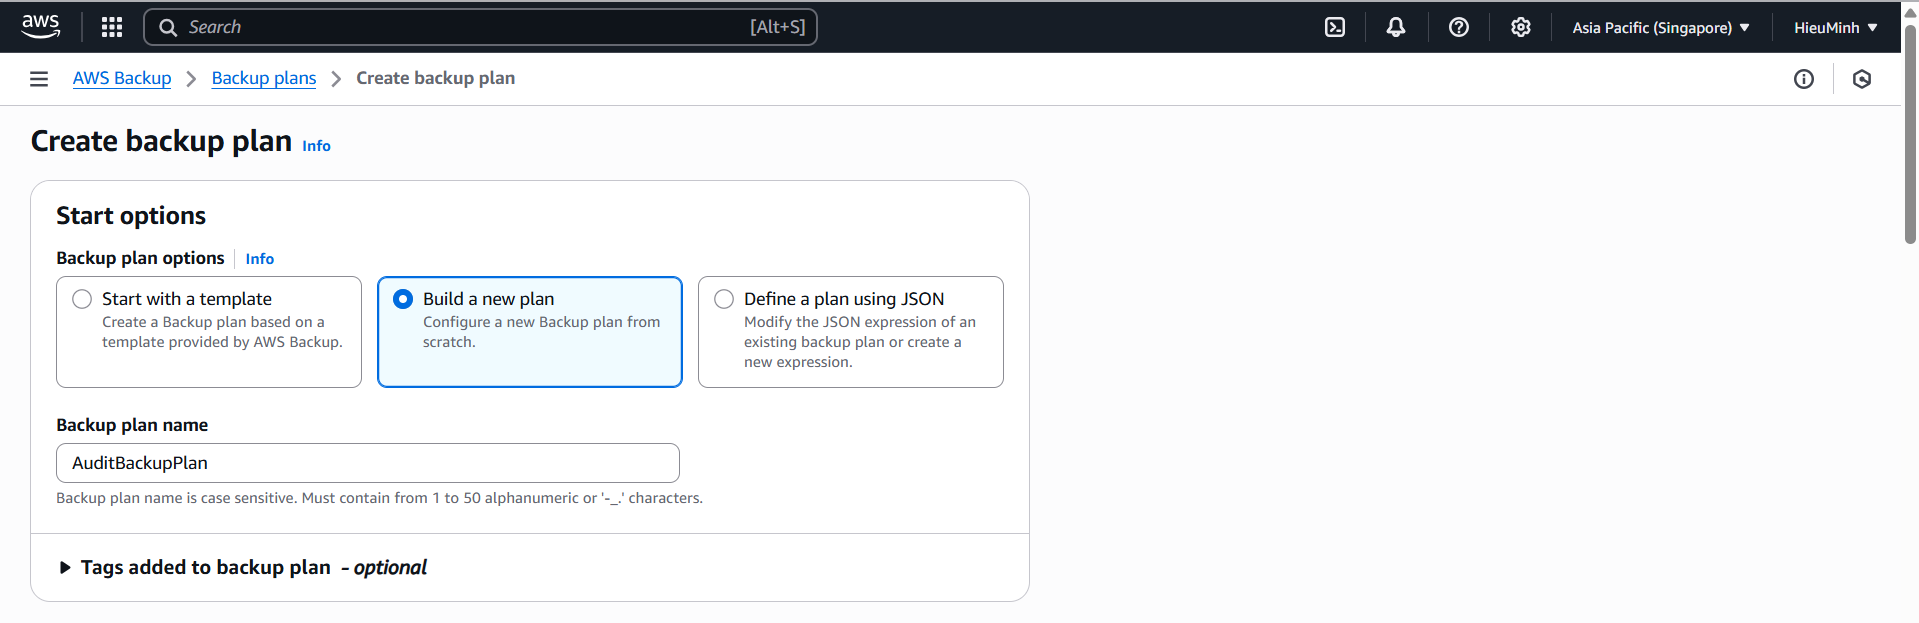Open the info panel circle icon
Screen dimensions: 1919x623
click(x=1804, y=79)
